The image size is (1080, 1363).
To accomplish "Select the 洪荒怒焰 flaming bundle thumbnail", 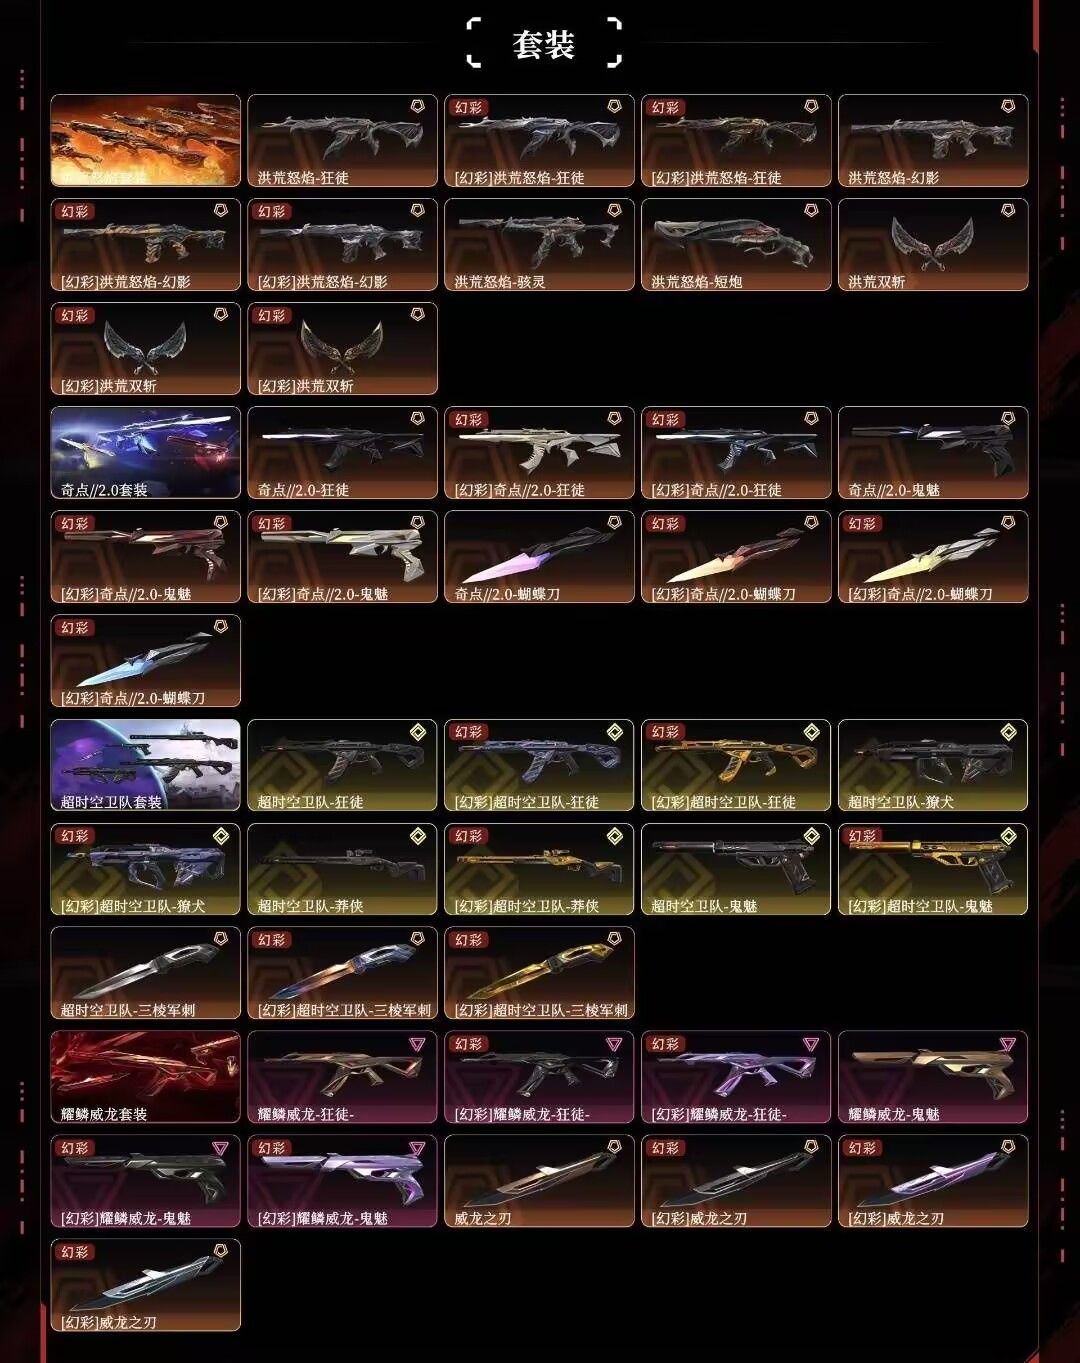I will (x=146, y=141).
